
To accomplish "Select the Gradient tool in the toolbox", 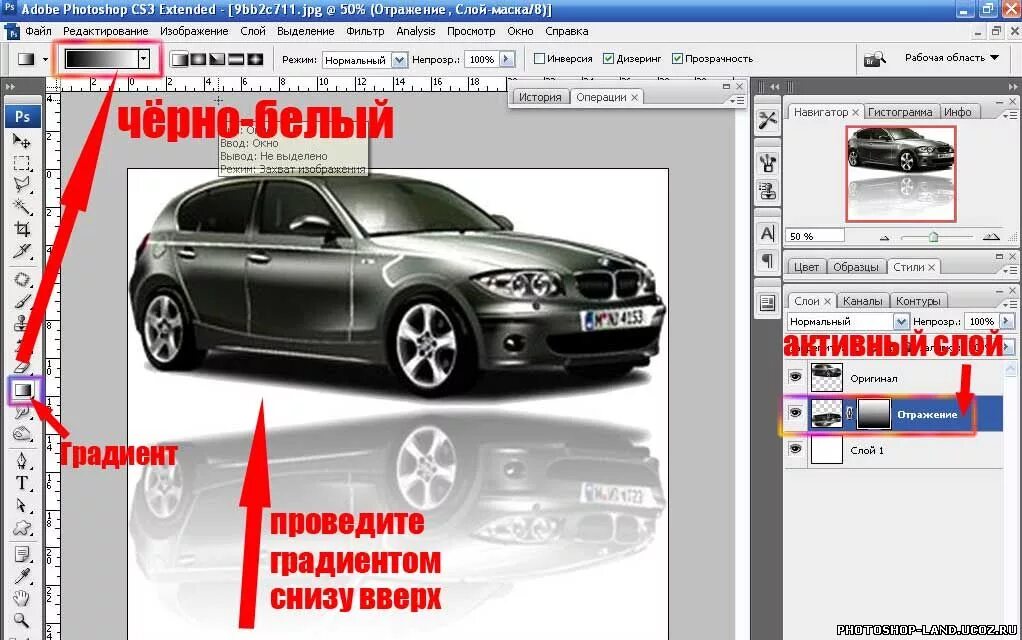I will 23,390.
